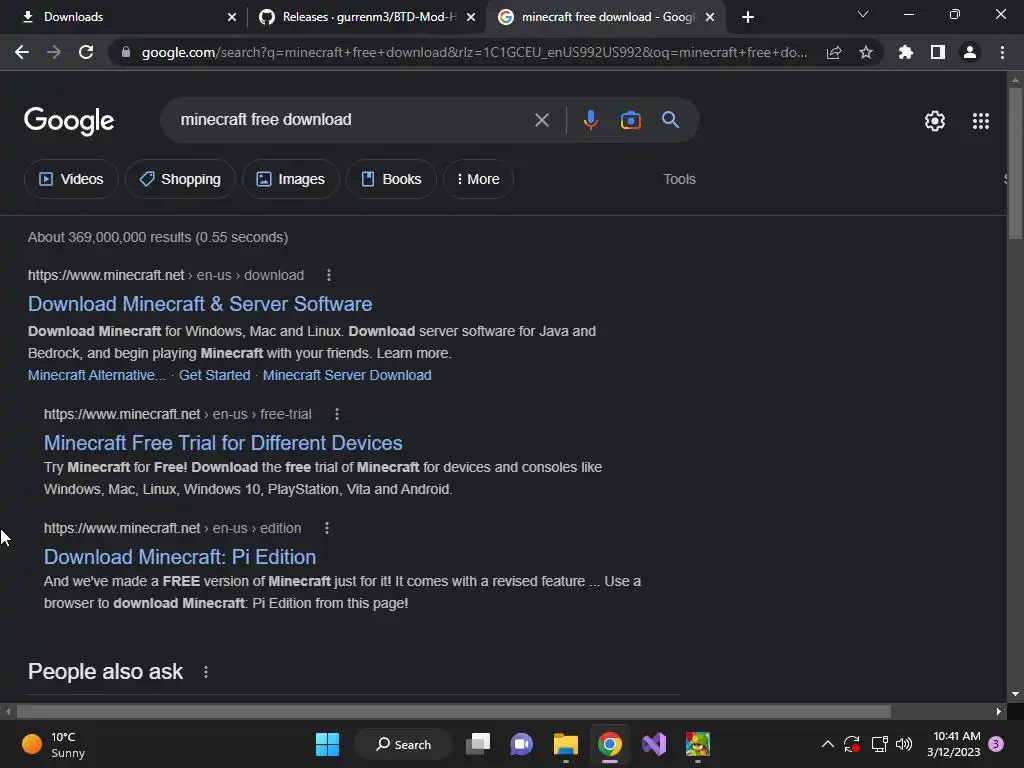Click the right arrow of horizontal scrollbar
This screenshot has height=768, width=1024.
pyautogui.click(x=999, y=711)
